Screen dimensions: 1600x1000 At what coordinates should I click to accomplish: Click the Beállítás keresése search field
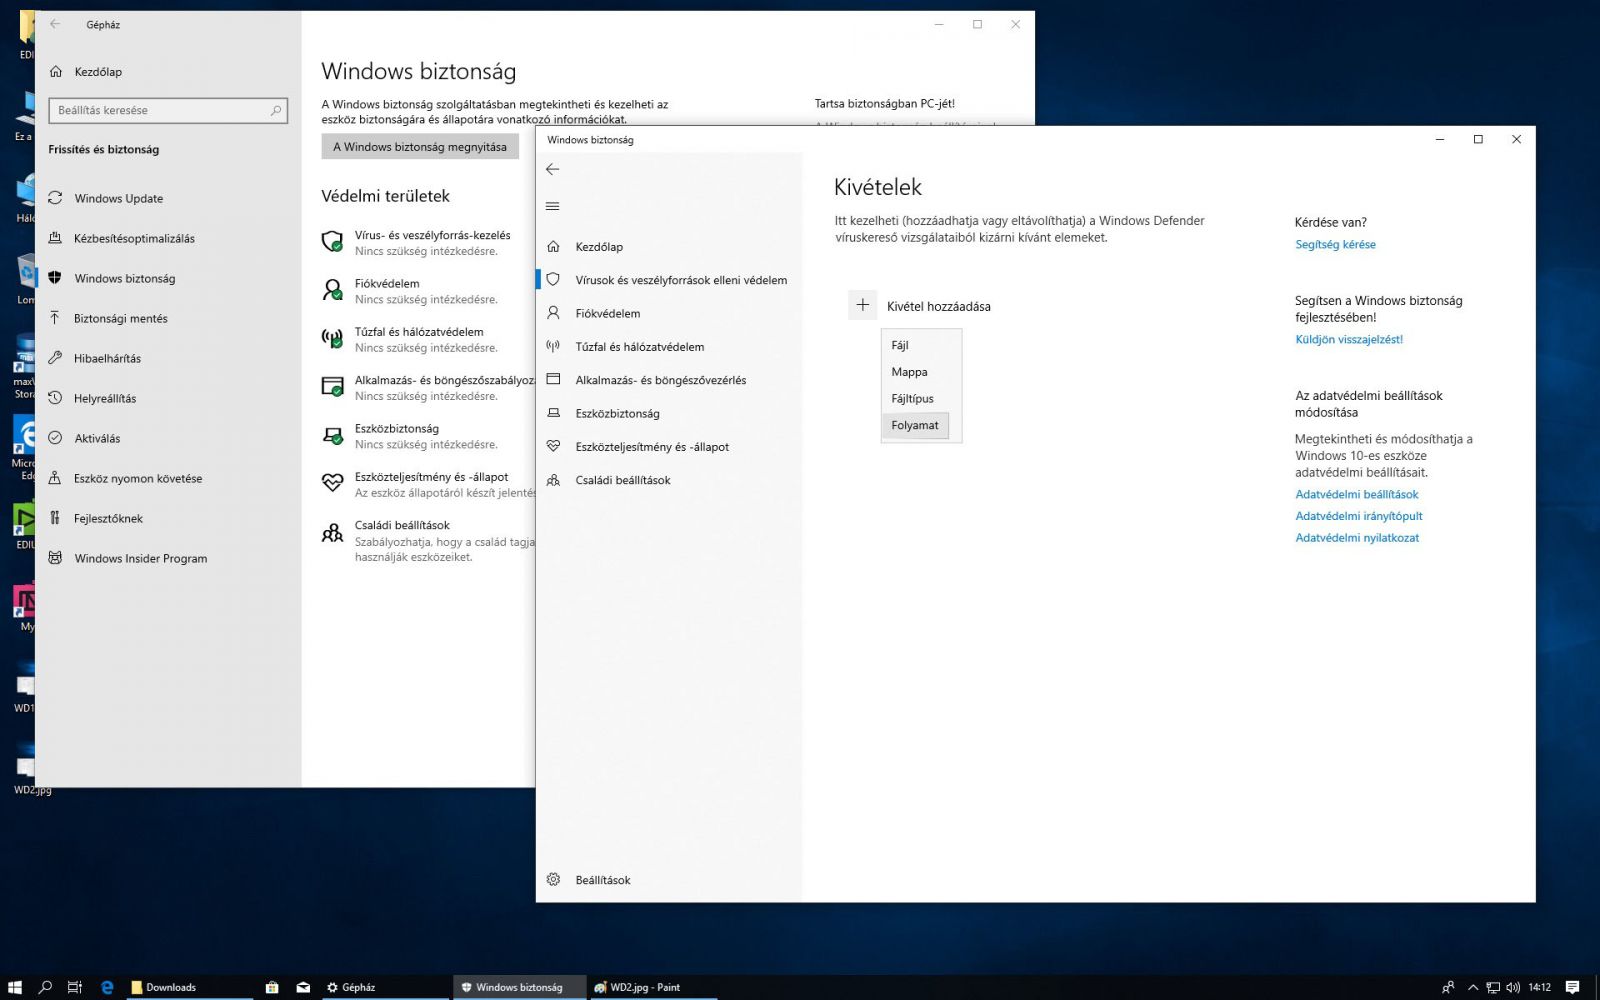click(x=168, y=110)
